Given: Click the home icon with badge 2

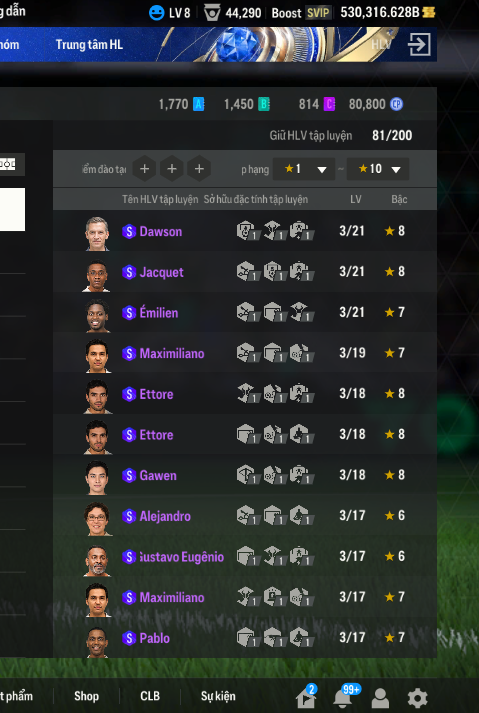Looking at the screenshot, I should point(306,697).
